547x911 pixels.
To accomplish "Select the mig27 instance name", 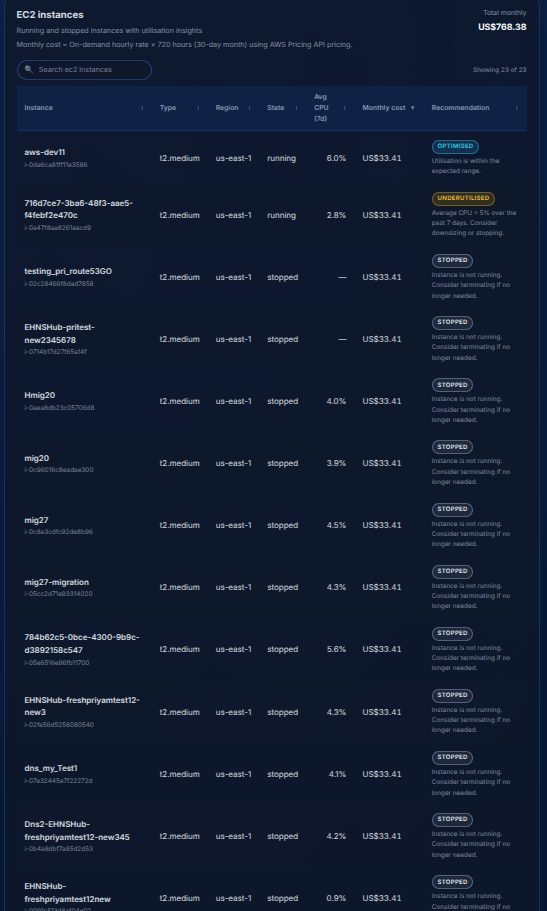I will (x=36, y=520).
